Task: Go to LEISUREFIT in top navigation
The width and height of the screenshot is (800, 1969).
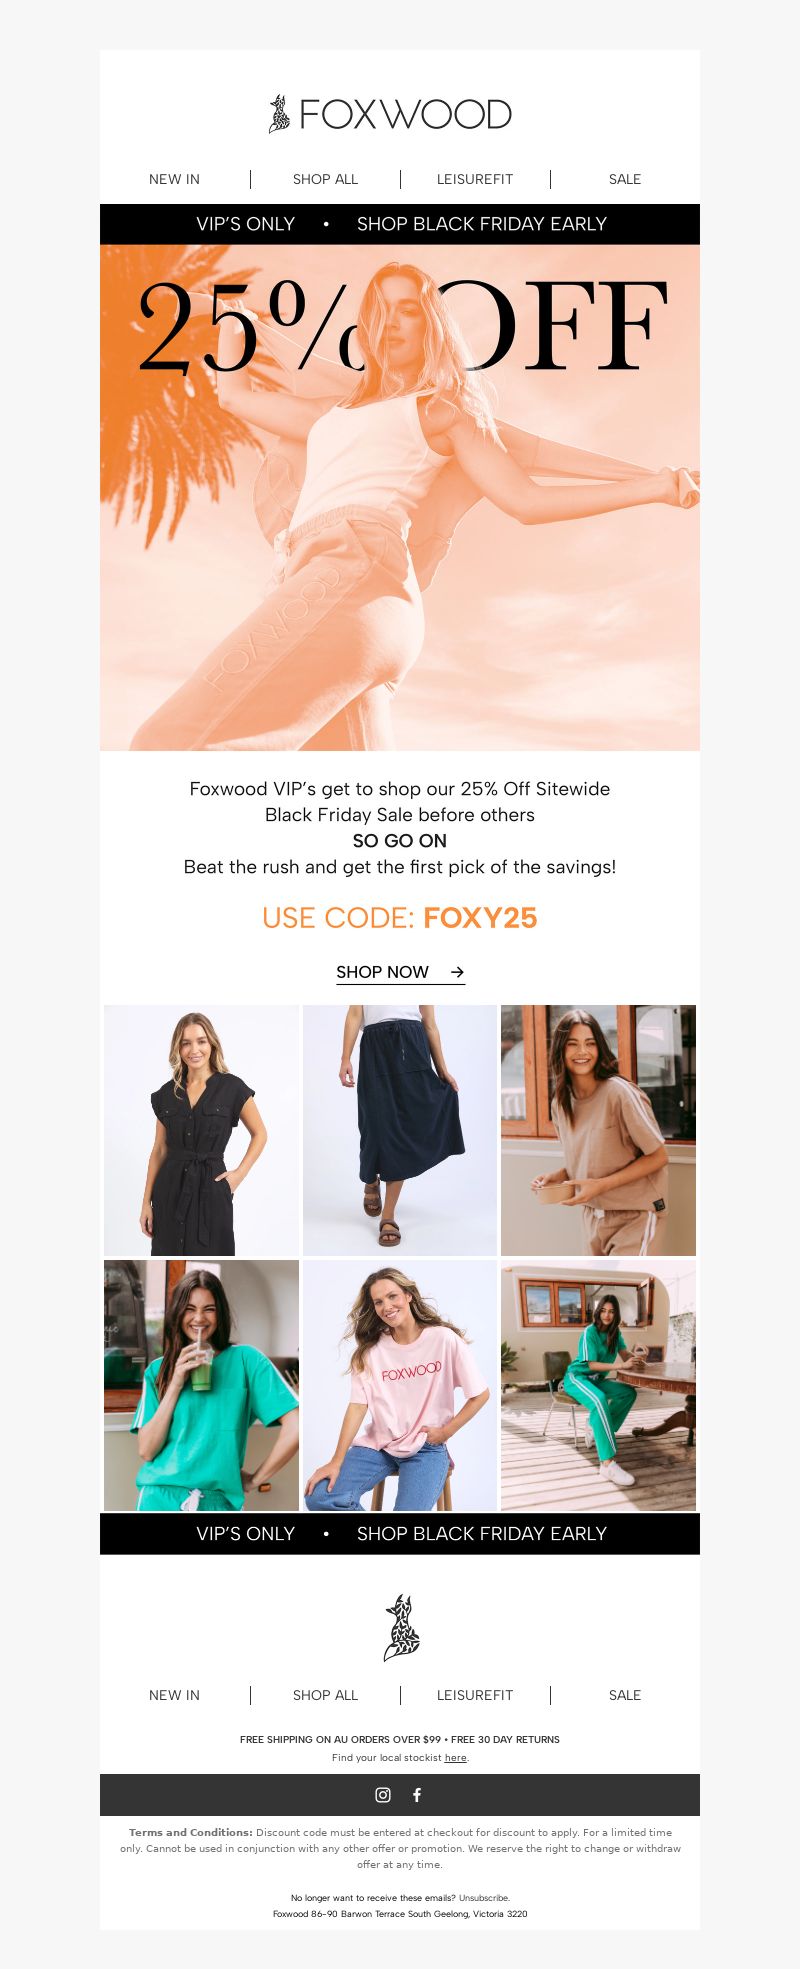Action: pos(475,179)
